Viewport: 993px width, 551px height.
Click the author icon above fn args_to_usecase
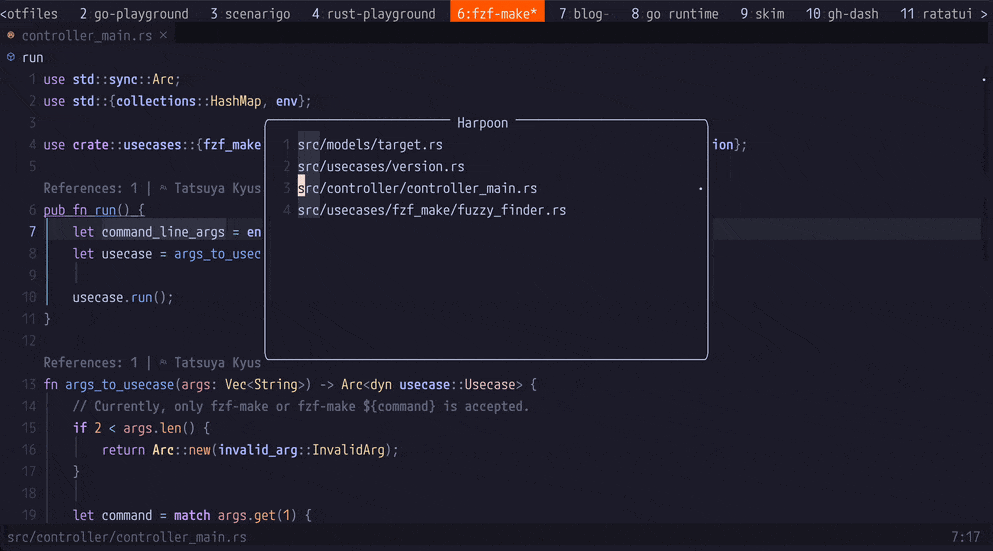tap(164, 363)
